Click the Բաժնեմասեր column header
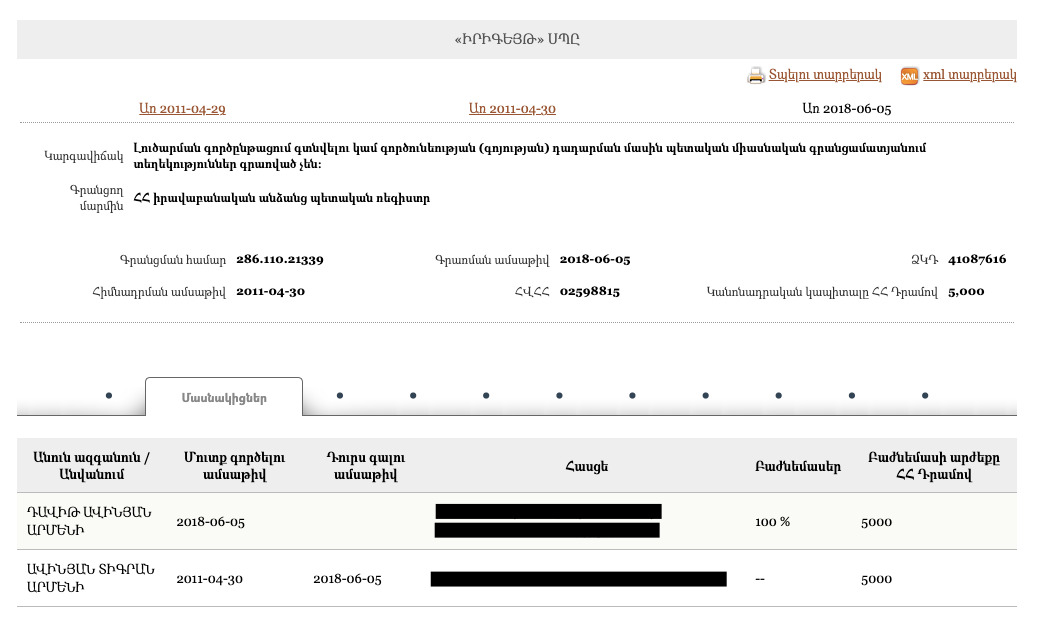1042x619 pixels. point(797,466)
